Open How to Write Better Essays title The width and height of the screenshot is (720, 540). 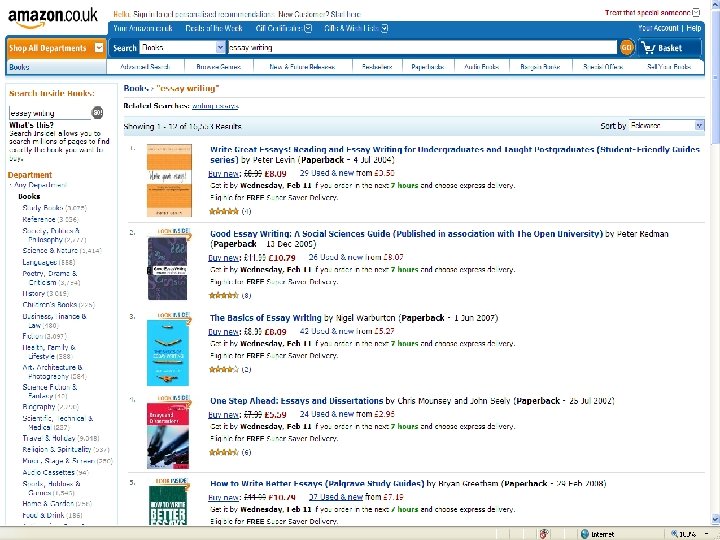point(317,484)
